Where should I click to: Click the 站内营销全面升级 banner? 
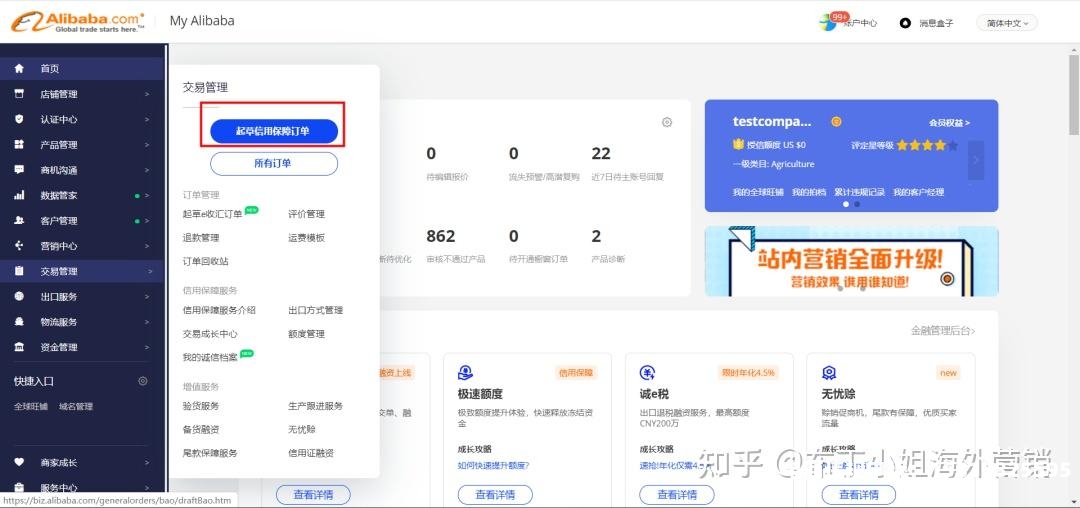coord(851,261)
